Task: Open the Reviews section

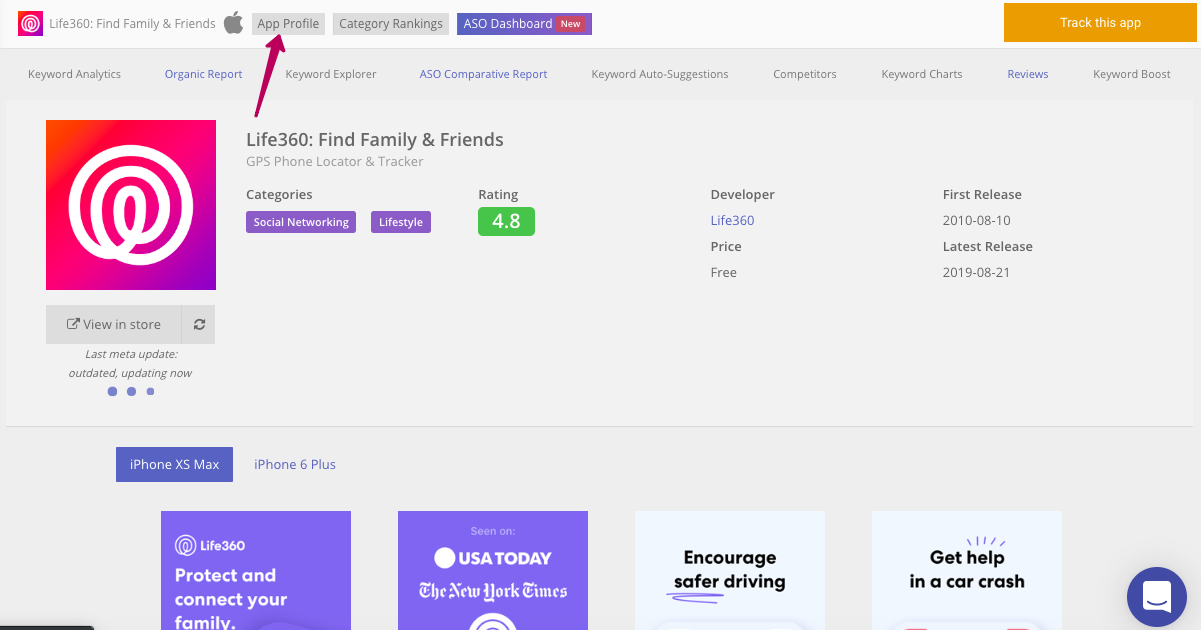Action: pos(1028,74)
